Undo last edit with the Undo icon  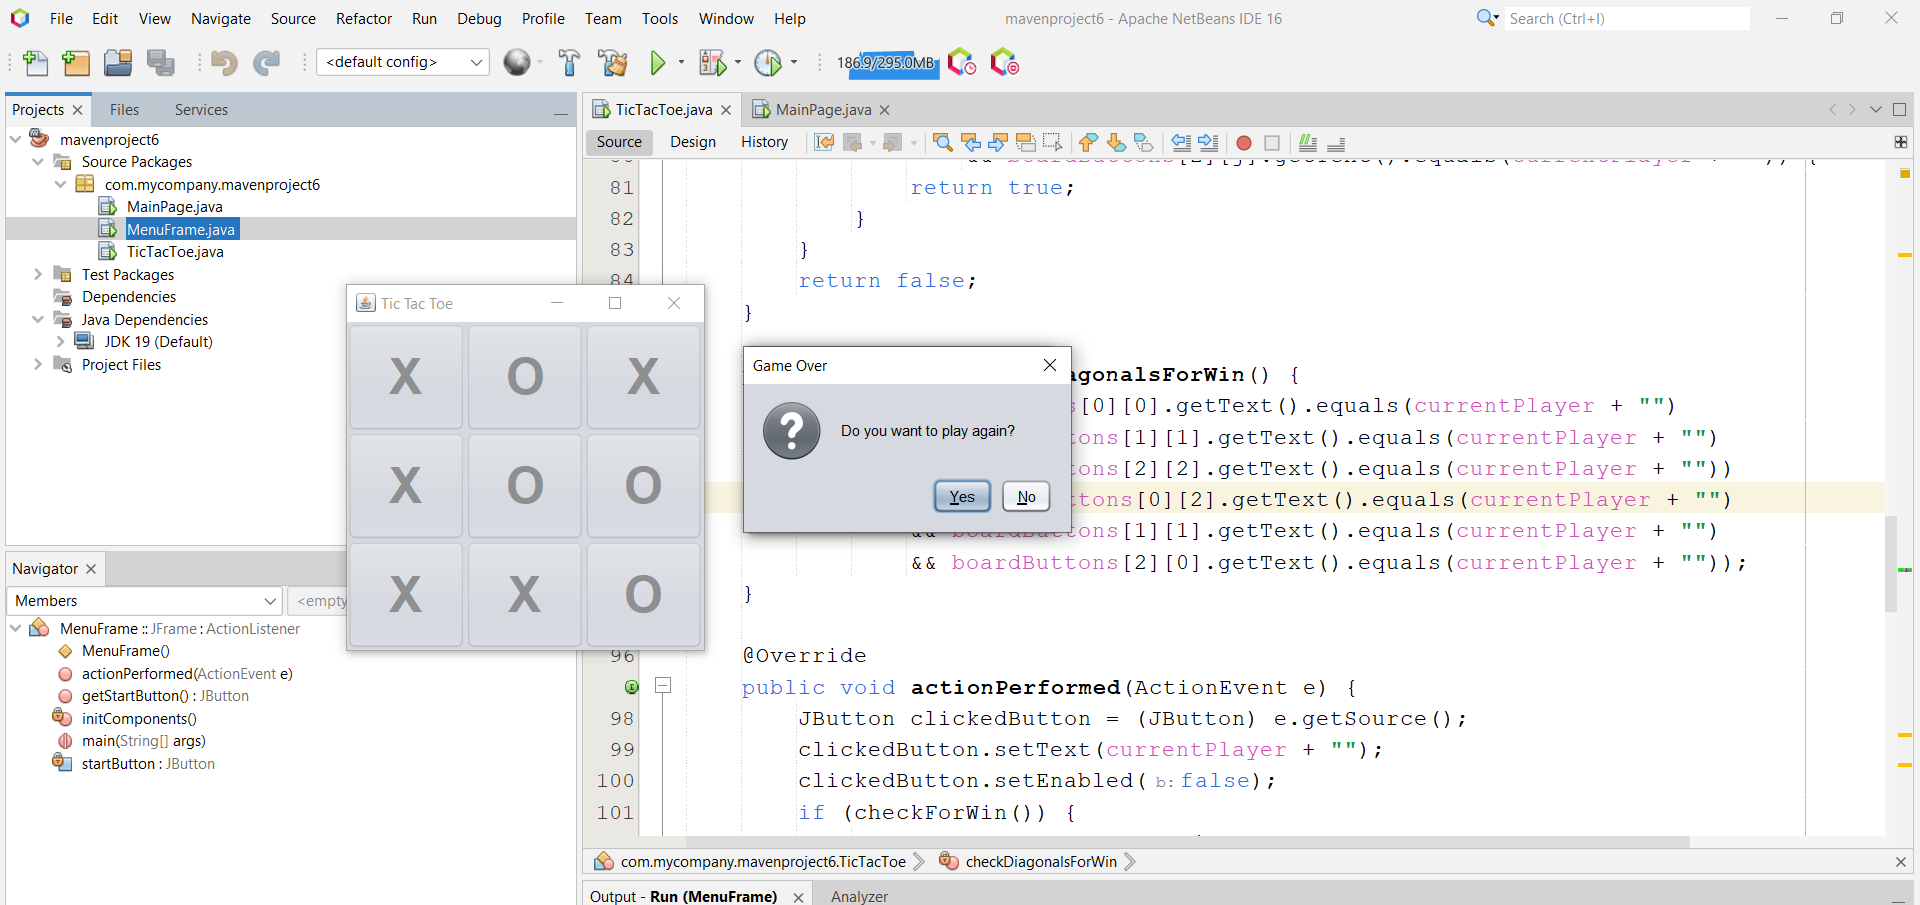click(224, 62)
